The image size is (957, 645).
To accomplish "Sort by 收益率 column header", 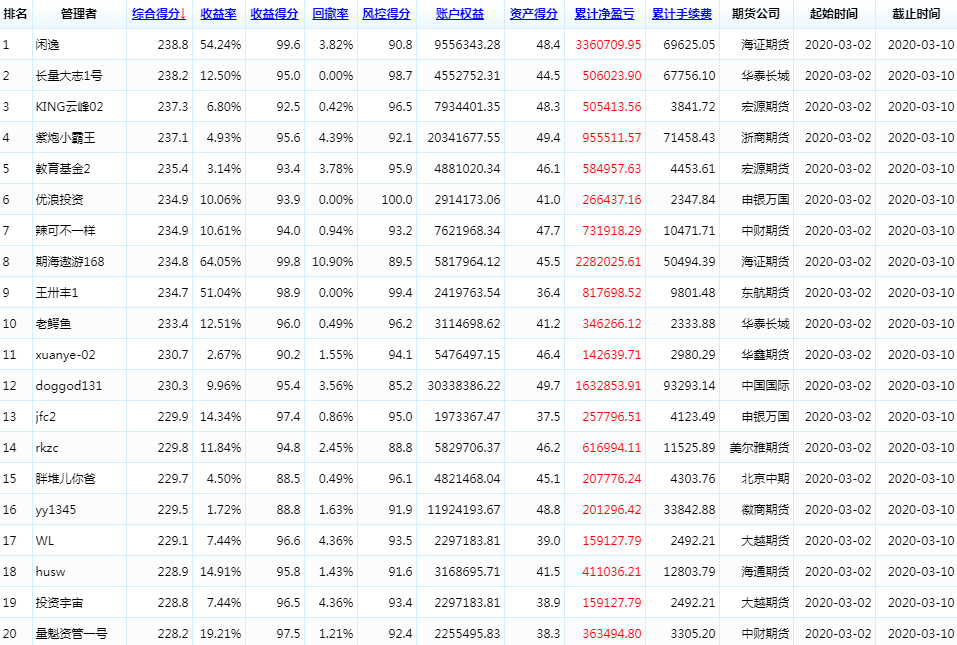I will (x=218, y=14).
